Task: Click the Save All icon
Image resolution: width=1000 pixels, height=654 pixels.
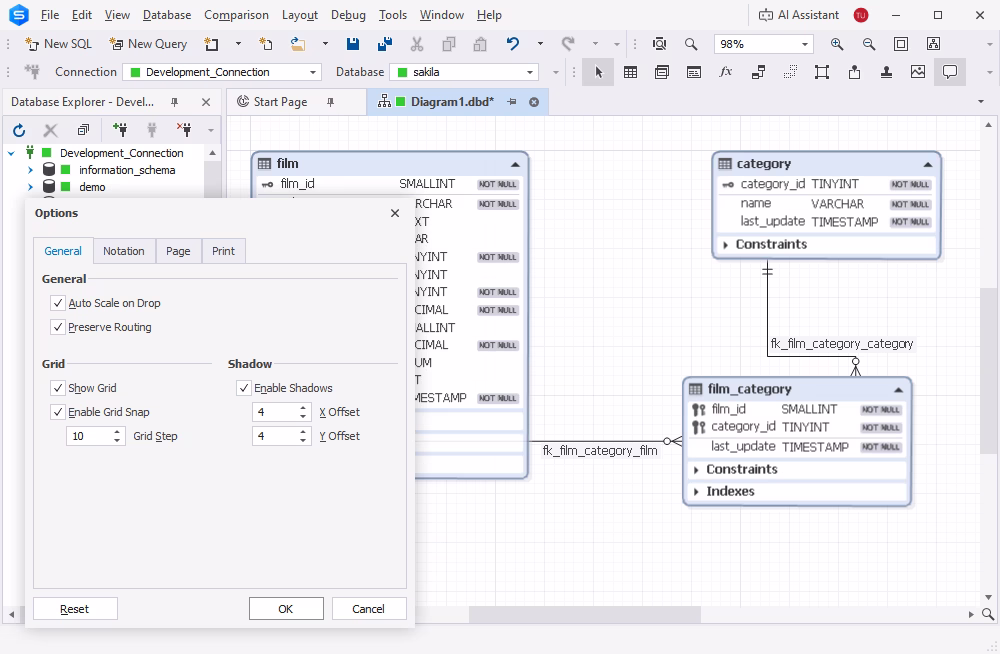Action: (x=385, y=44)
